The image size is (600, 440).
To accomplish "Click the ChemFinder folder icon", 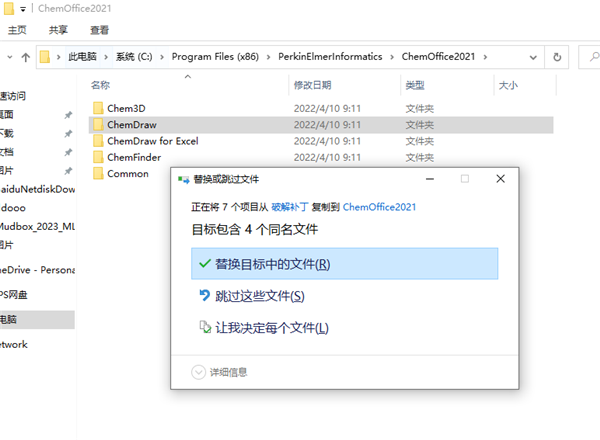I will 98,157.
